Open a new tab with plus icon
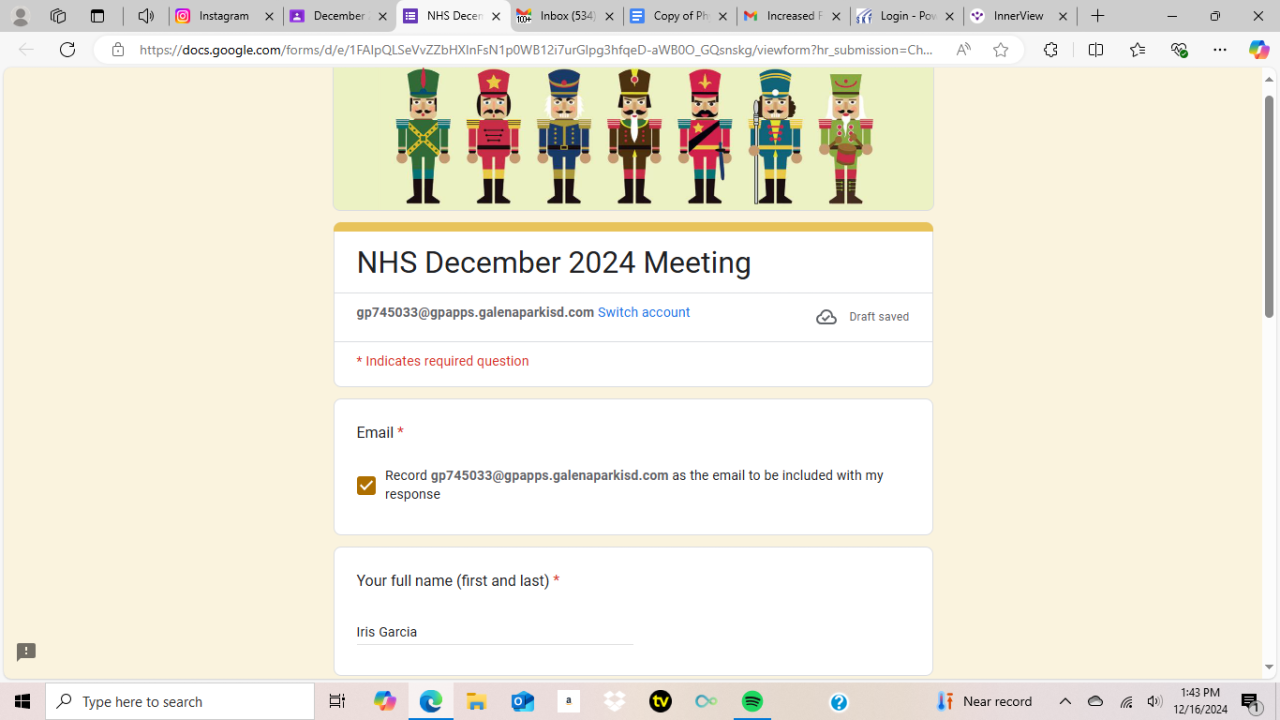1280x720 pixels. coord(1098,16)
